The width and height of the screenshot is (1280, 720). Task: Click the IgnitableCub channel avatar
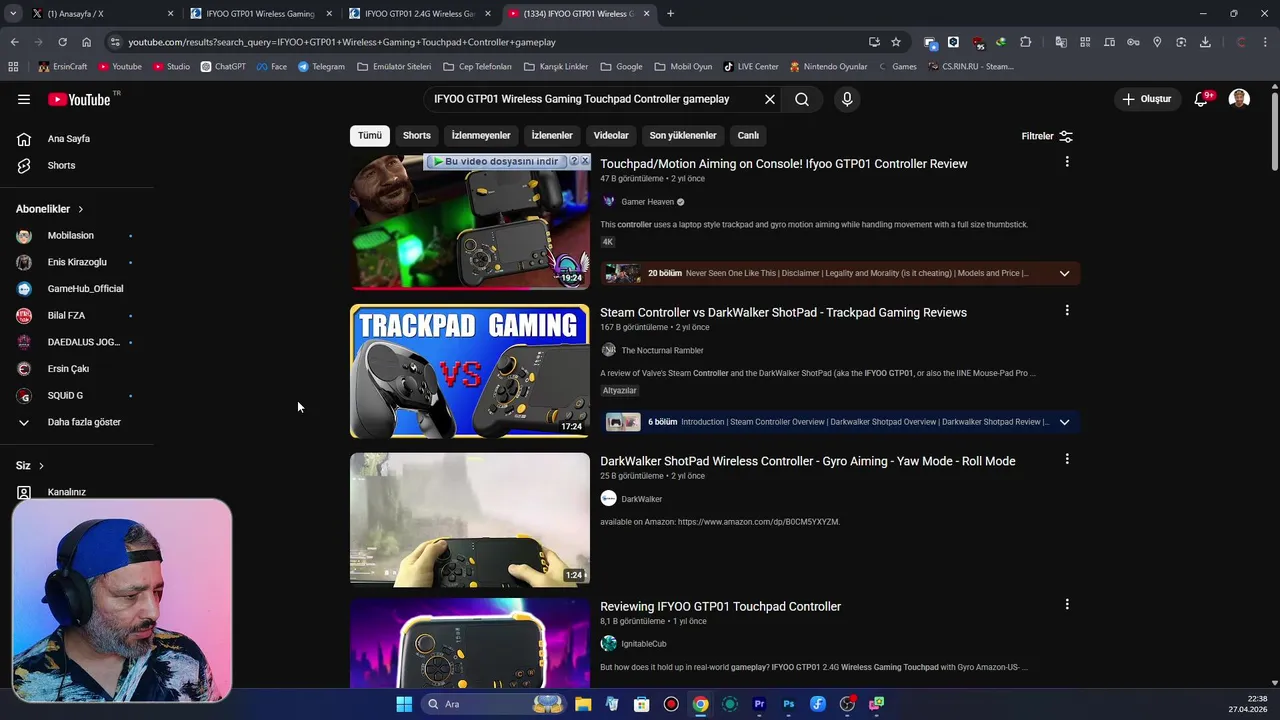point(608,643)
